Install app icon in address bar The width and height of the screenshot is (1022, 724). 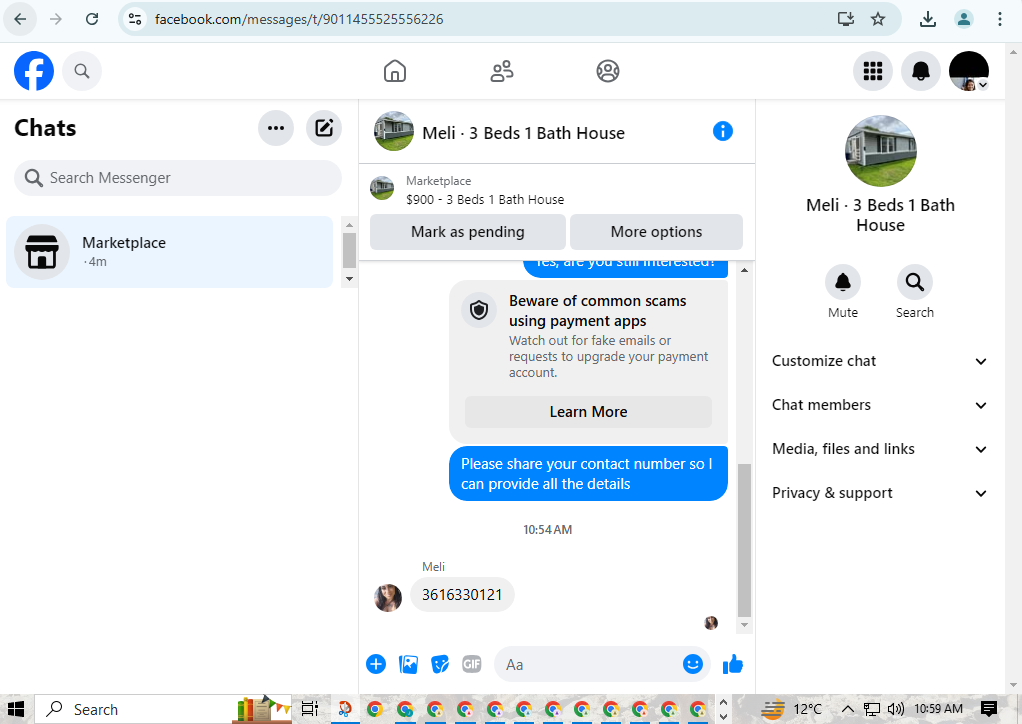(x=845, y=19)
